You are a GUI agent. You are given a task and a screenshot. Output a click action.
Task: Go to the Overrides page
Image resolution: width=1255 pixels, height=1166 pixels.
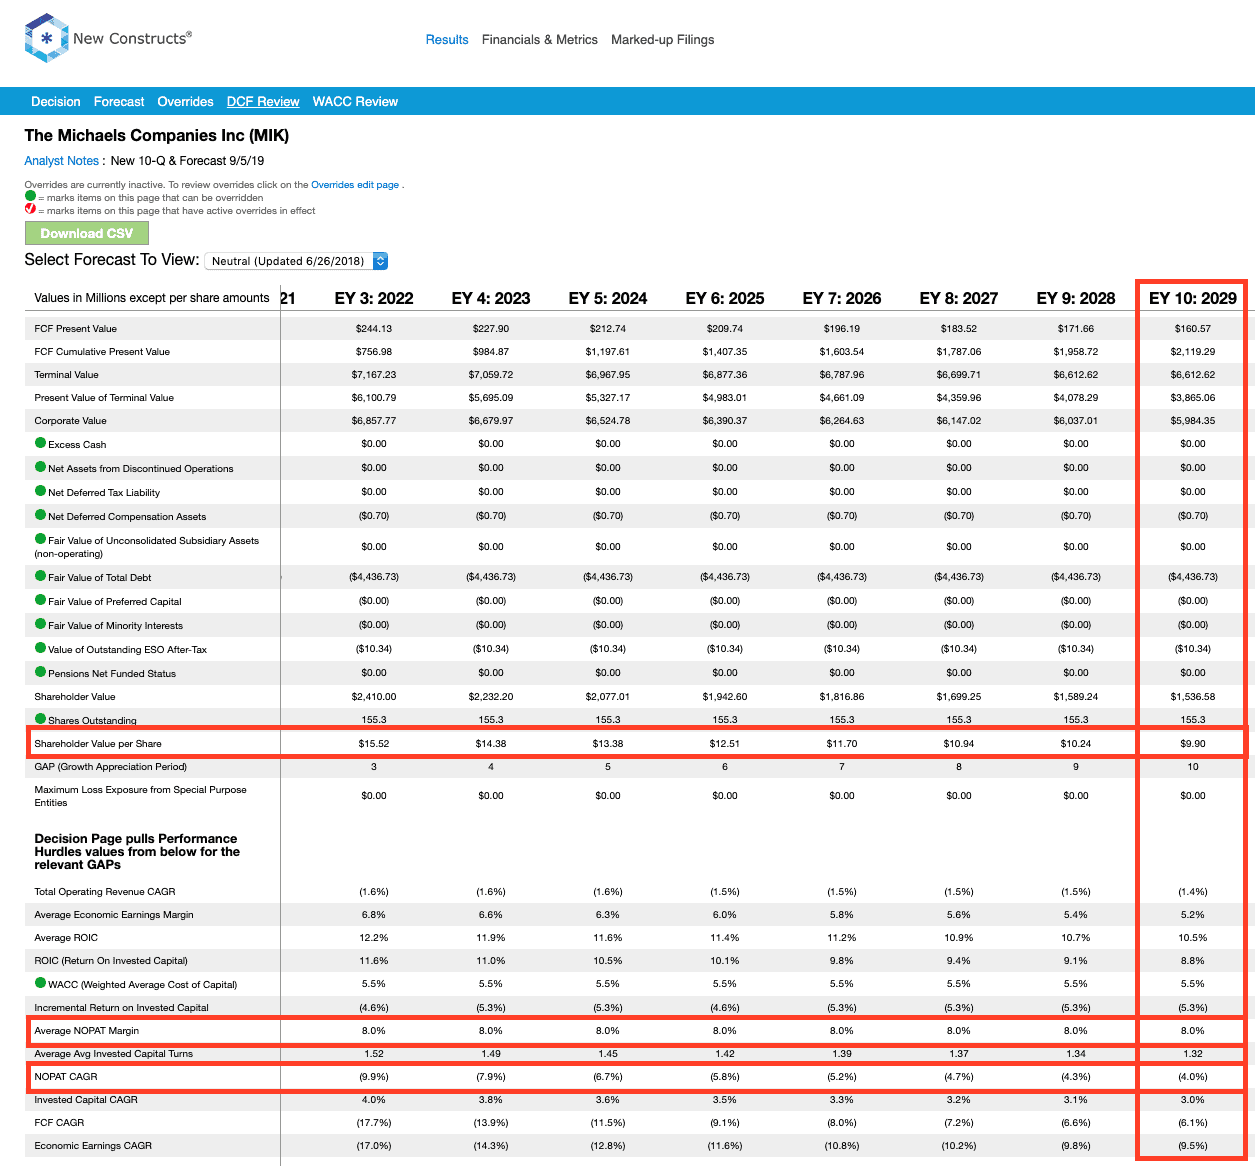click(x=185, y=102)
